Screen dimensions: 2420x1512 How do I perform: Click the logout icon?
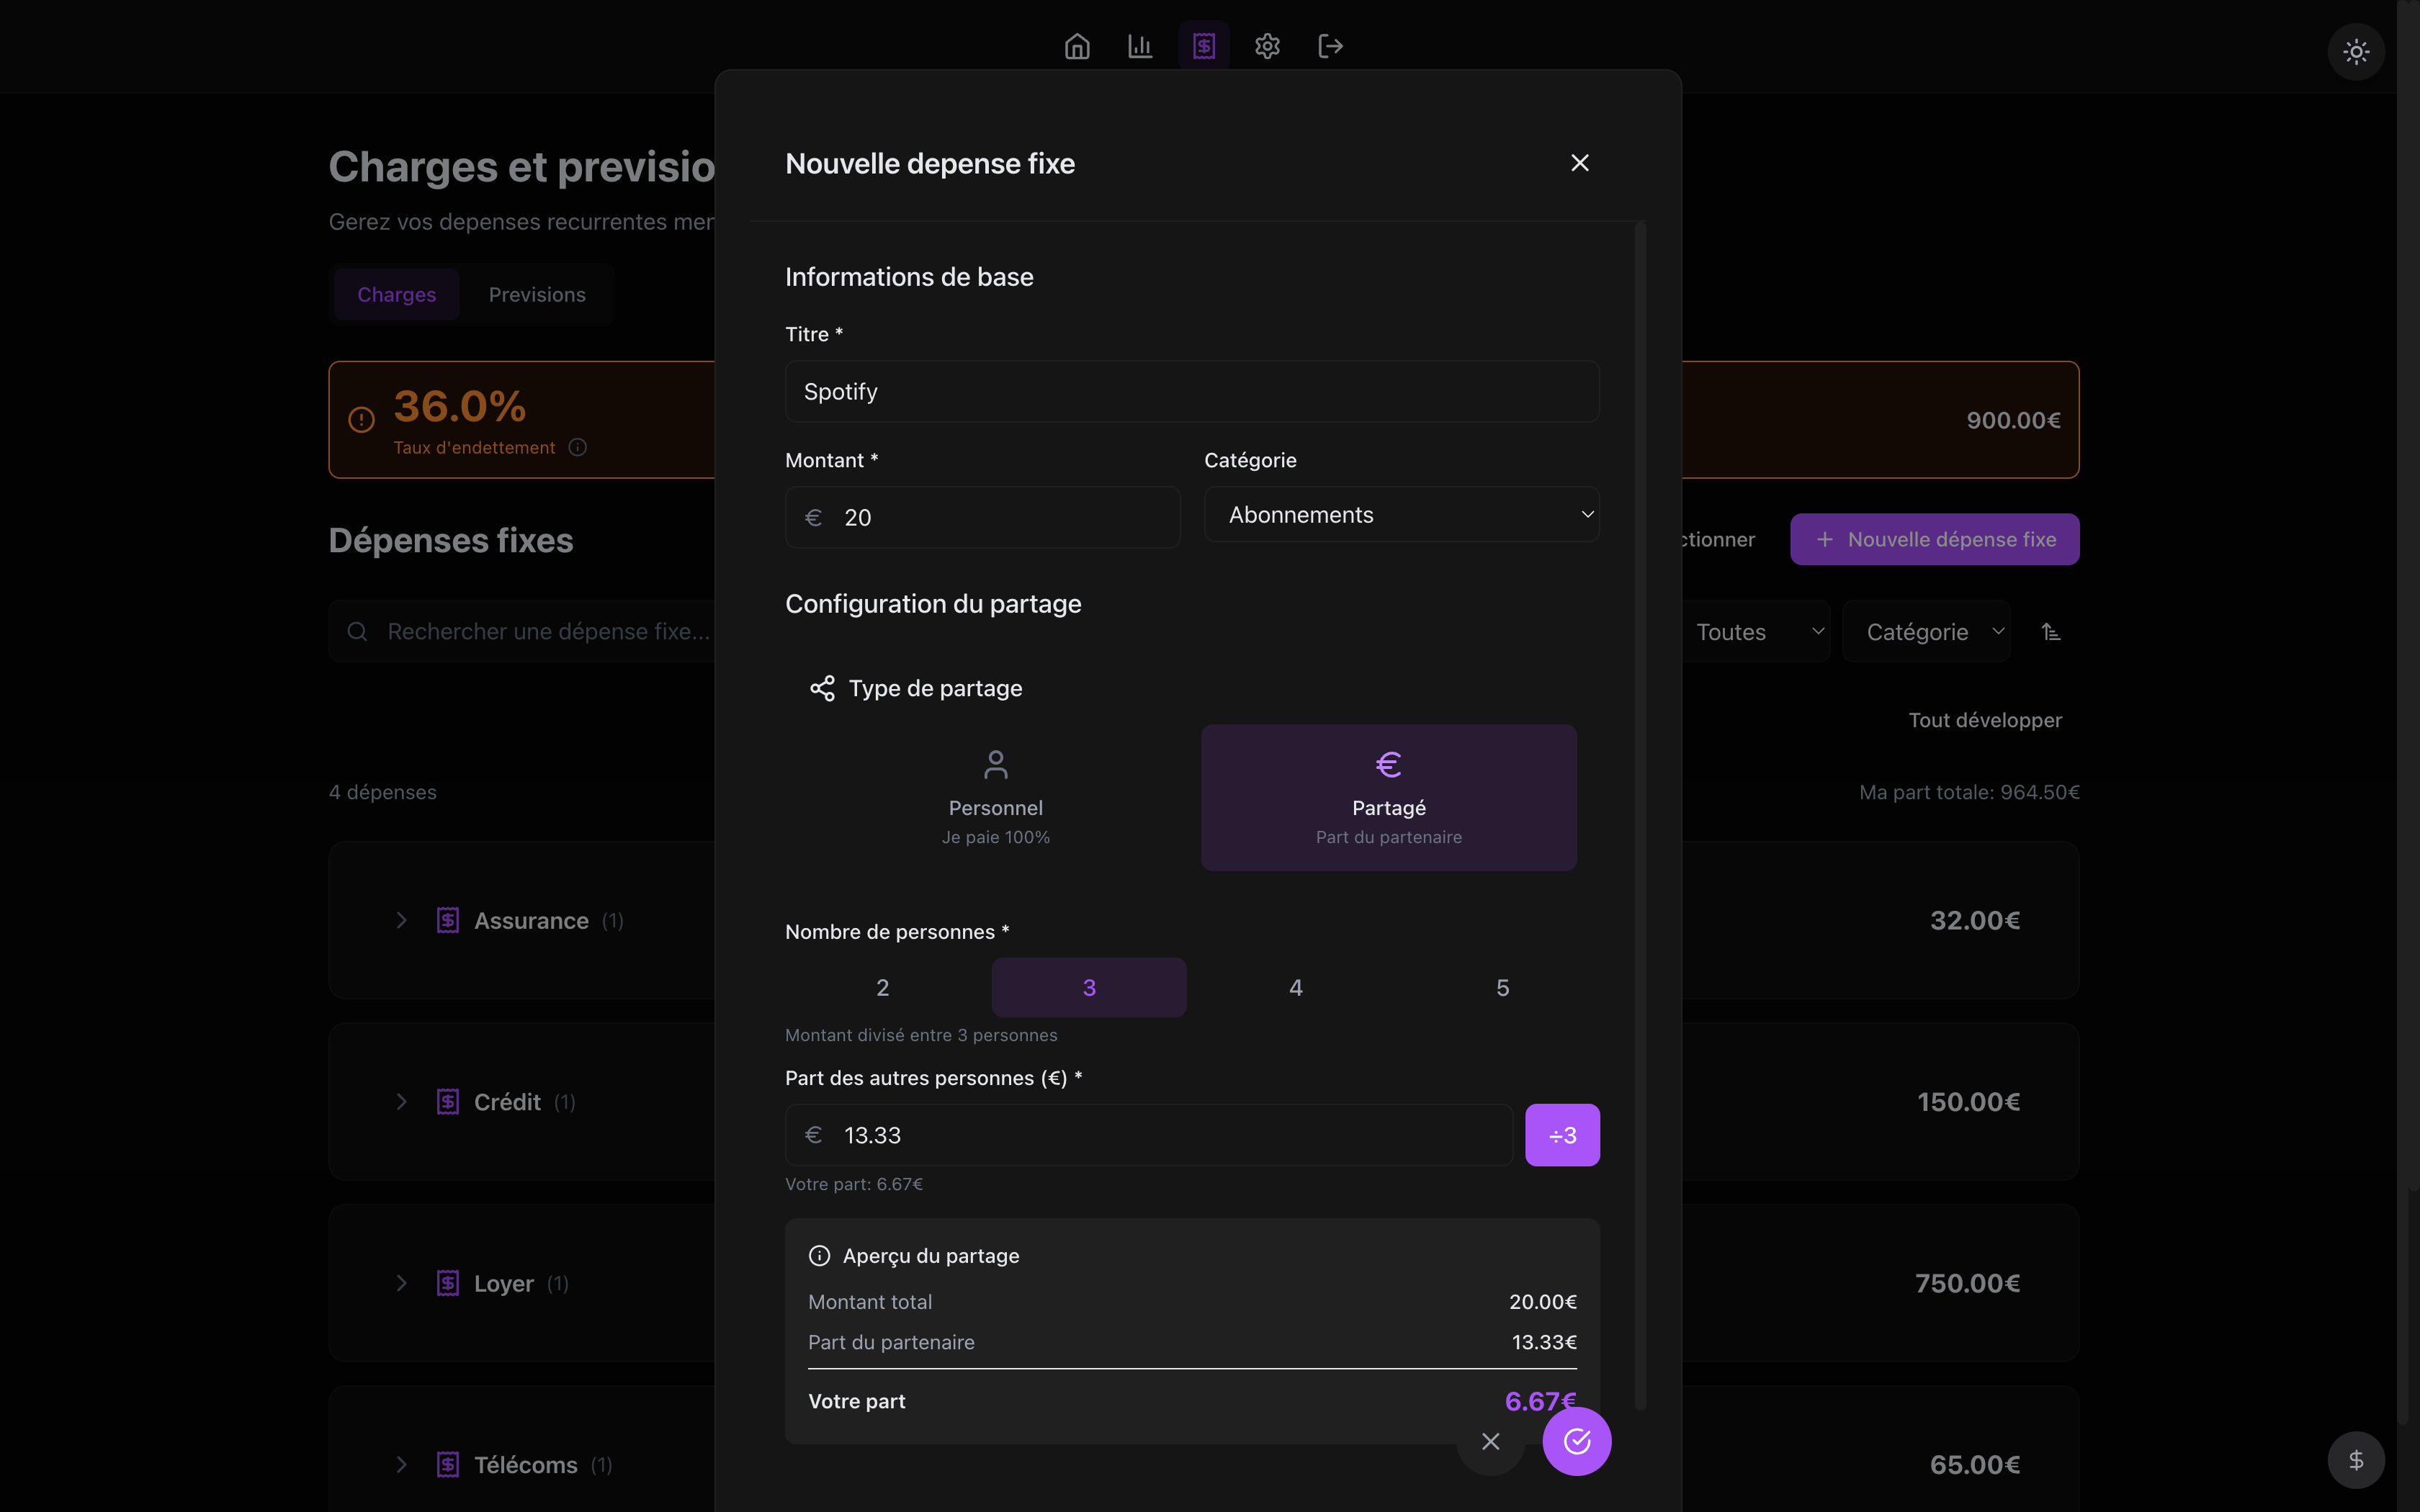point(1330,46)
